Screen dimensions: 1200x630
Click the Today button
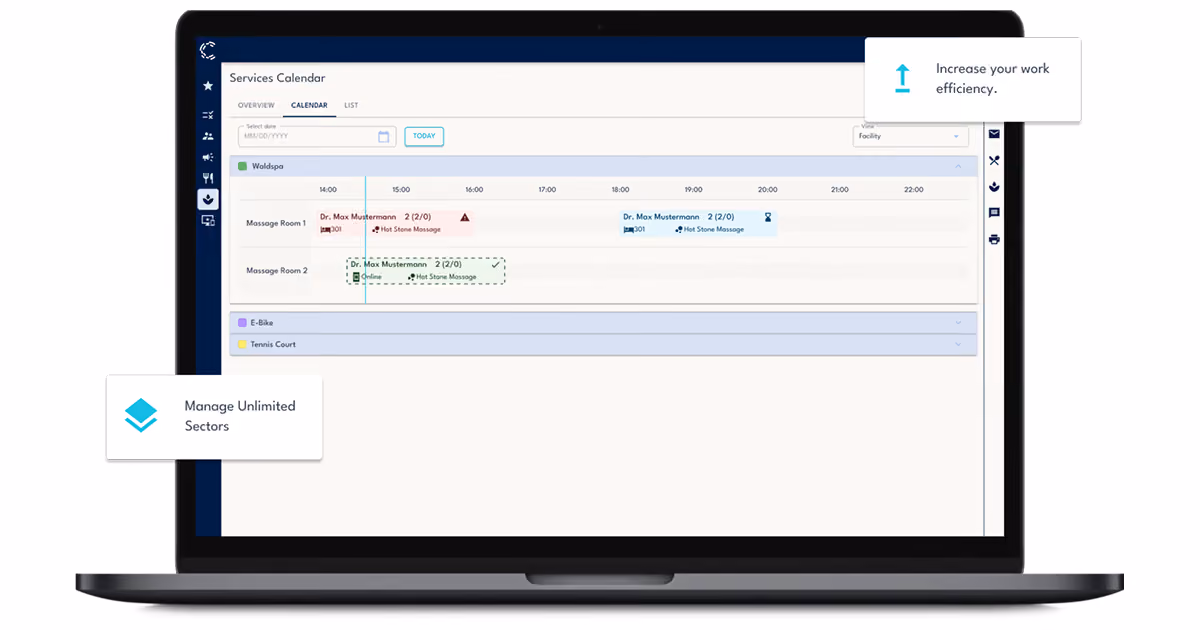click(424, 136)
